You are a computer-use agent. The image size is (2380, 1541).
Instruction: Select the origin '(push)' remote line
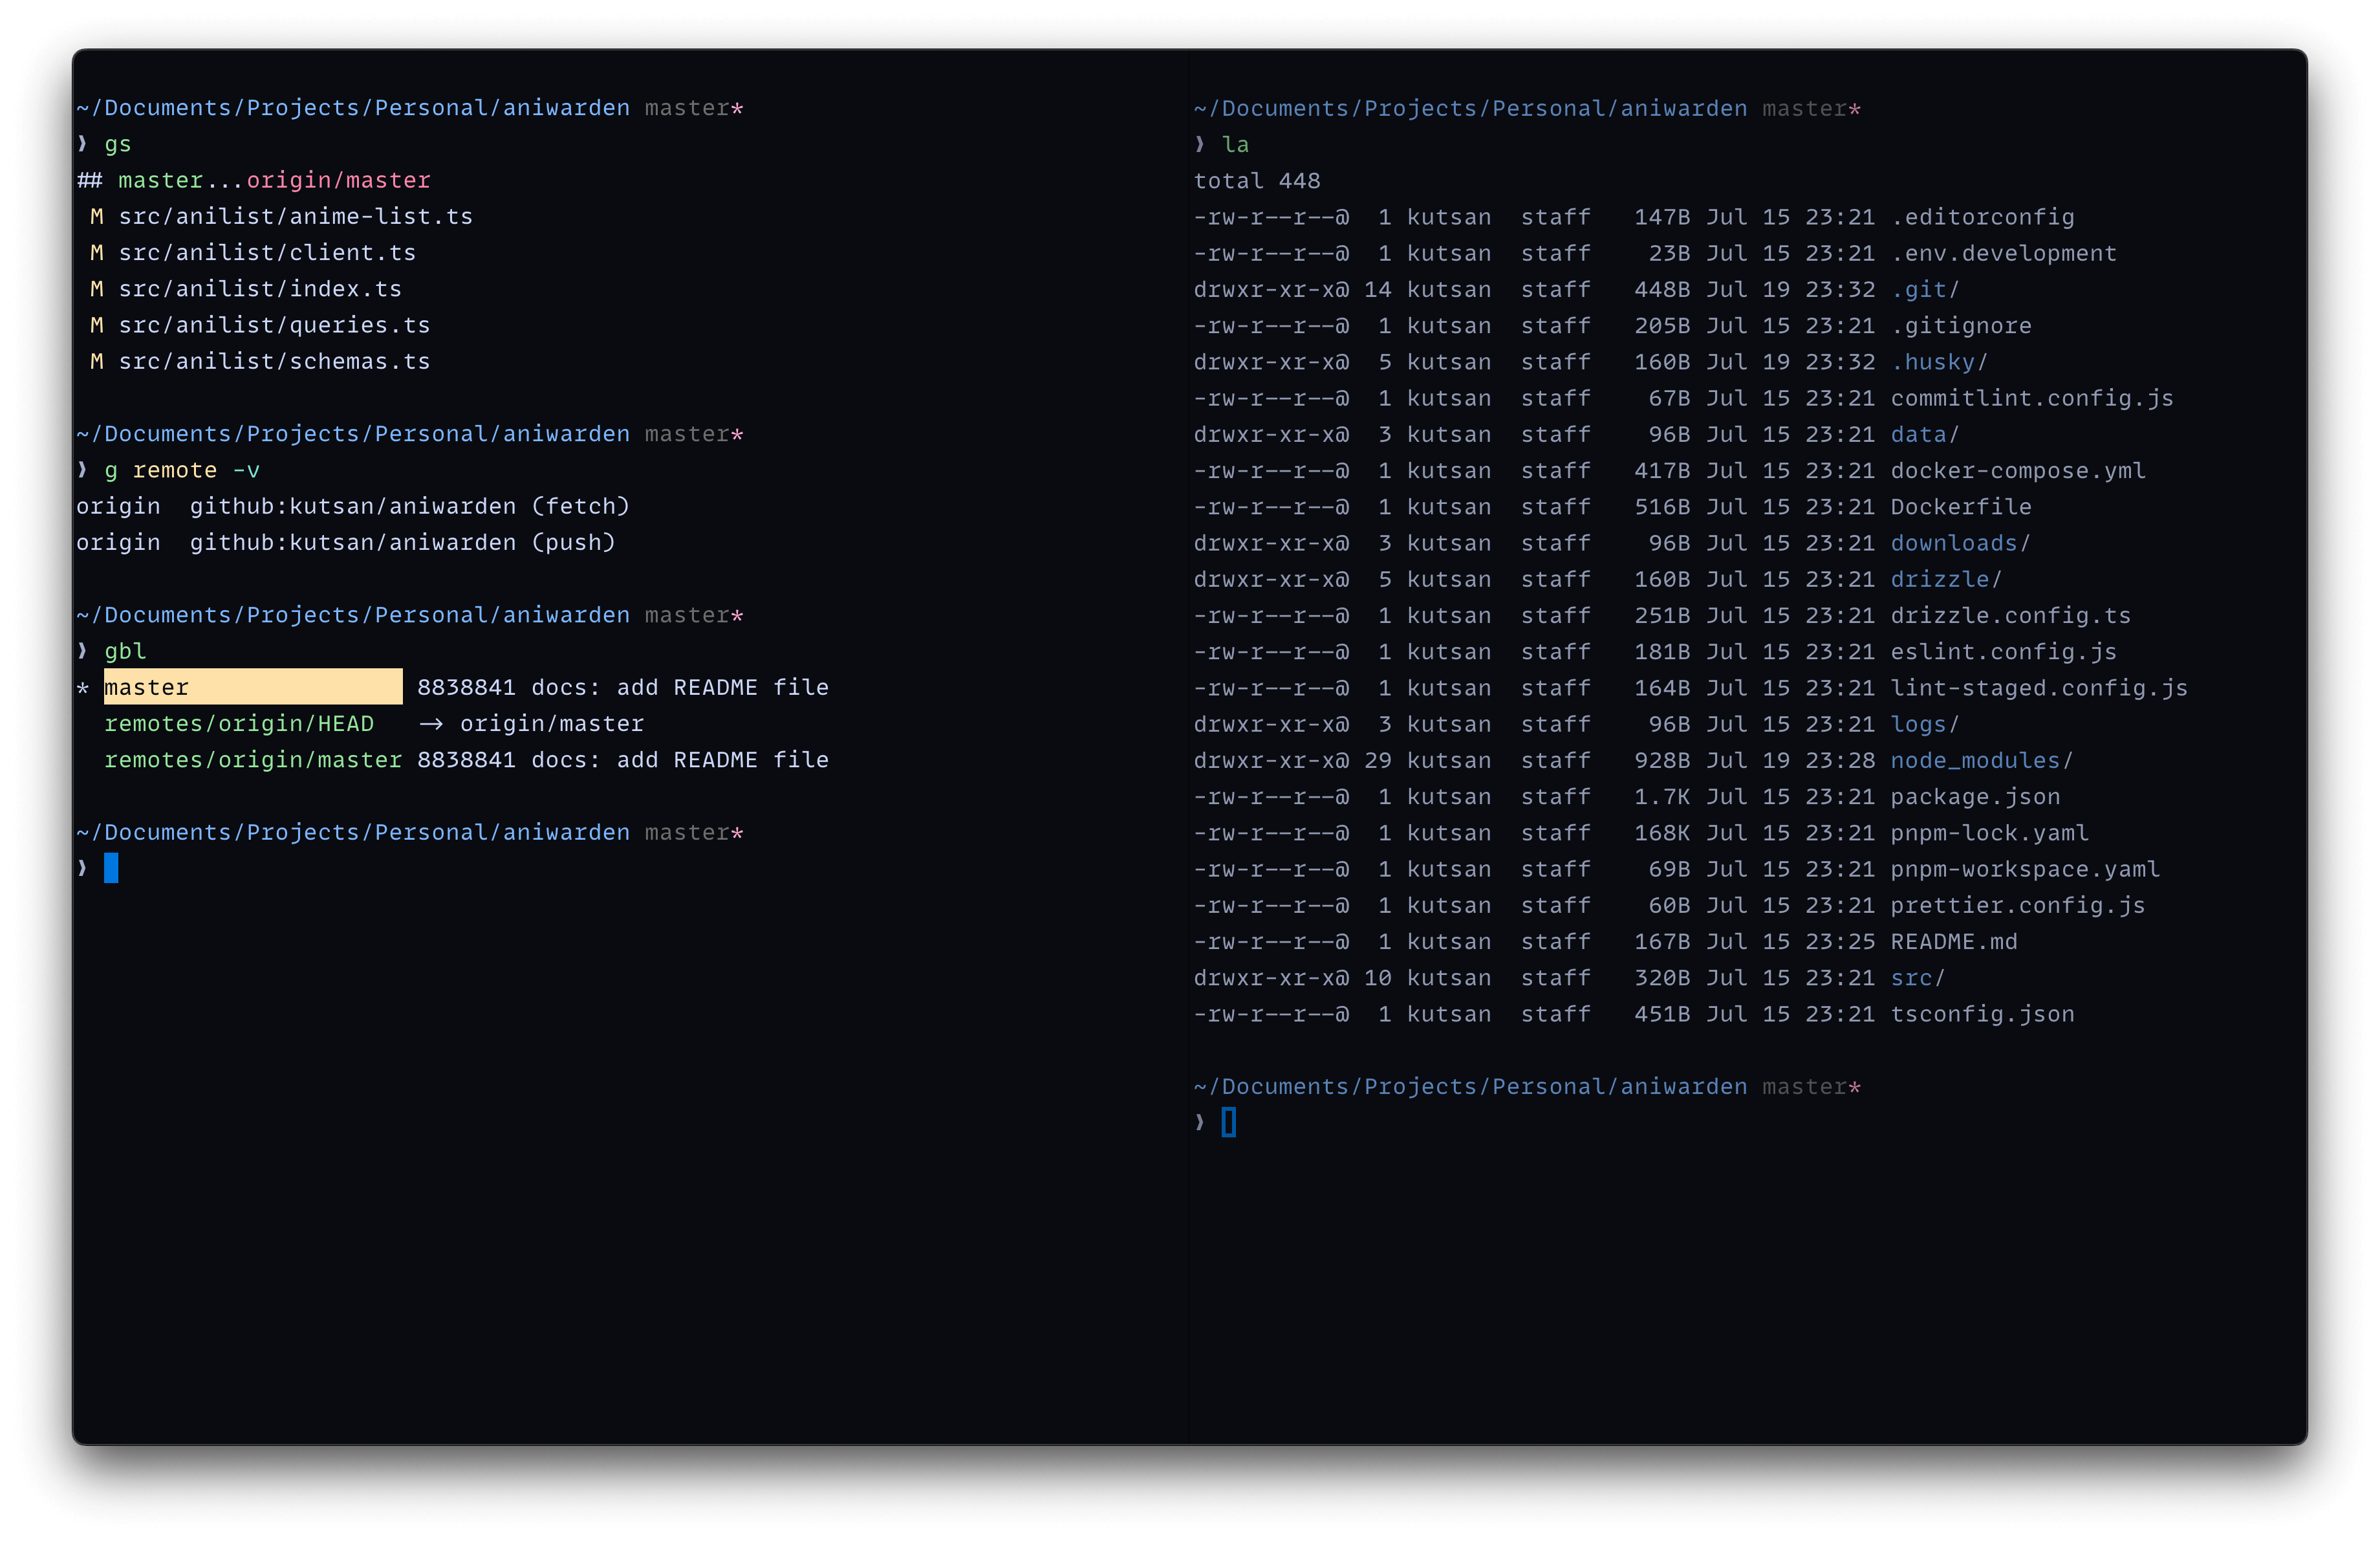pyautogui.click(x=346, y=542)
